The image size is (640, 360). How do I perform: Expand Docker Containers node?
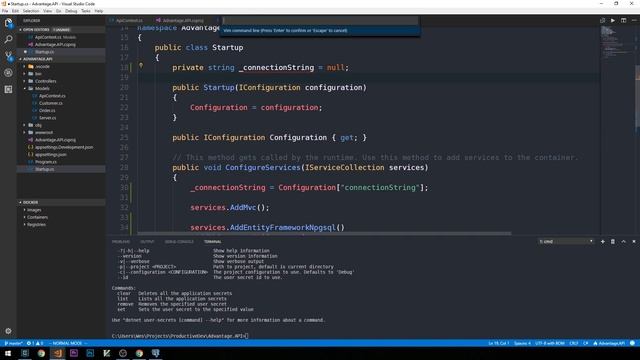coord(61,217)
